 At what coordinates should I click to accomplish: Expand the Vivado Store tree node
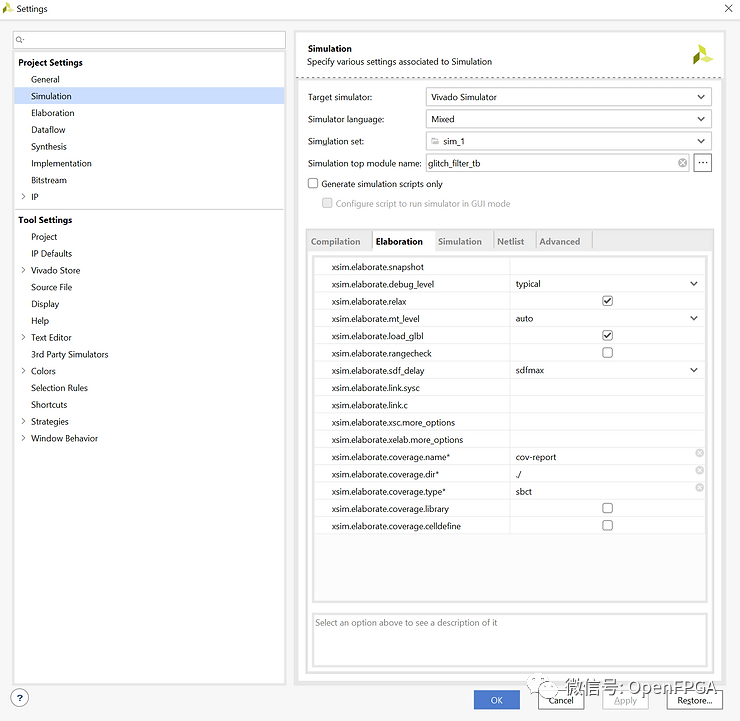pos(23,270)
